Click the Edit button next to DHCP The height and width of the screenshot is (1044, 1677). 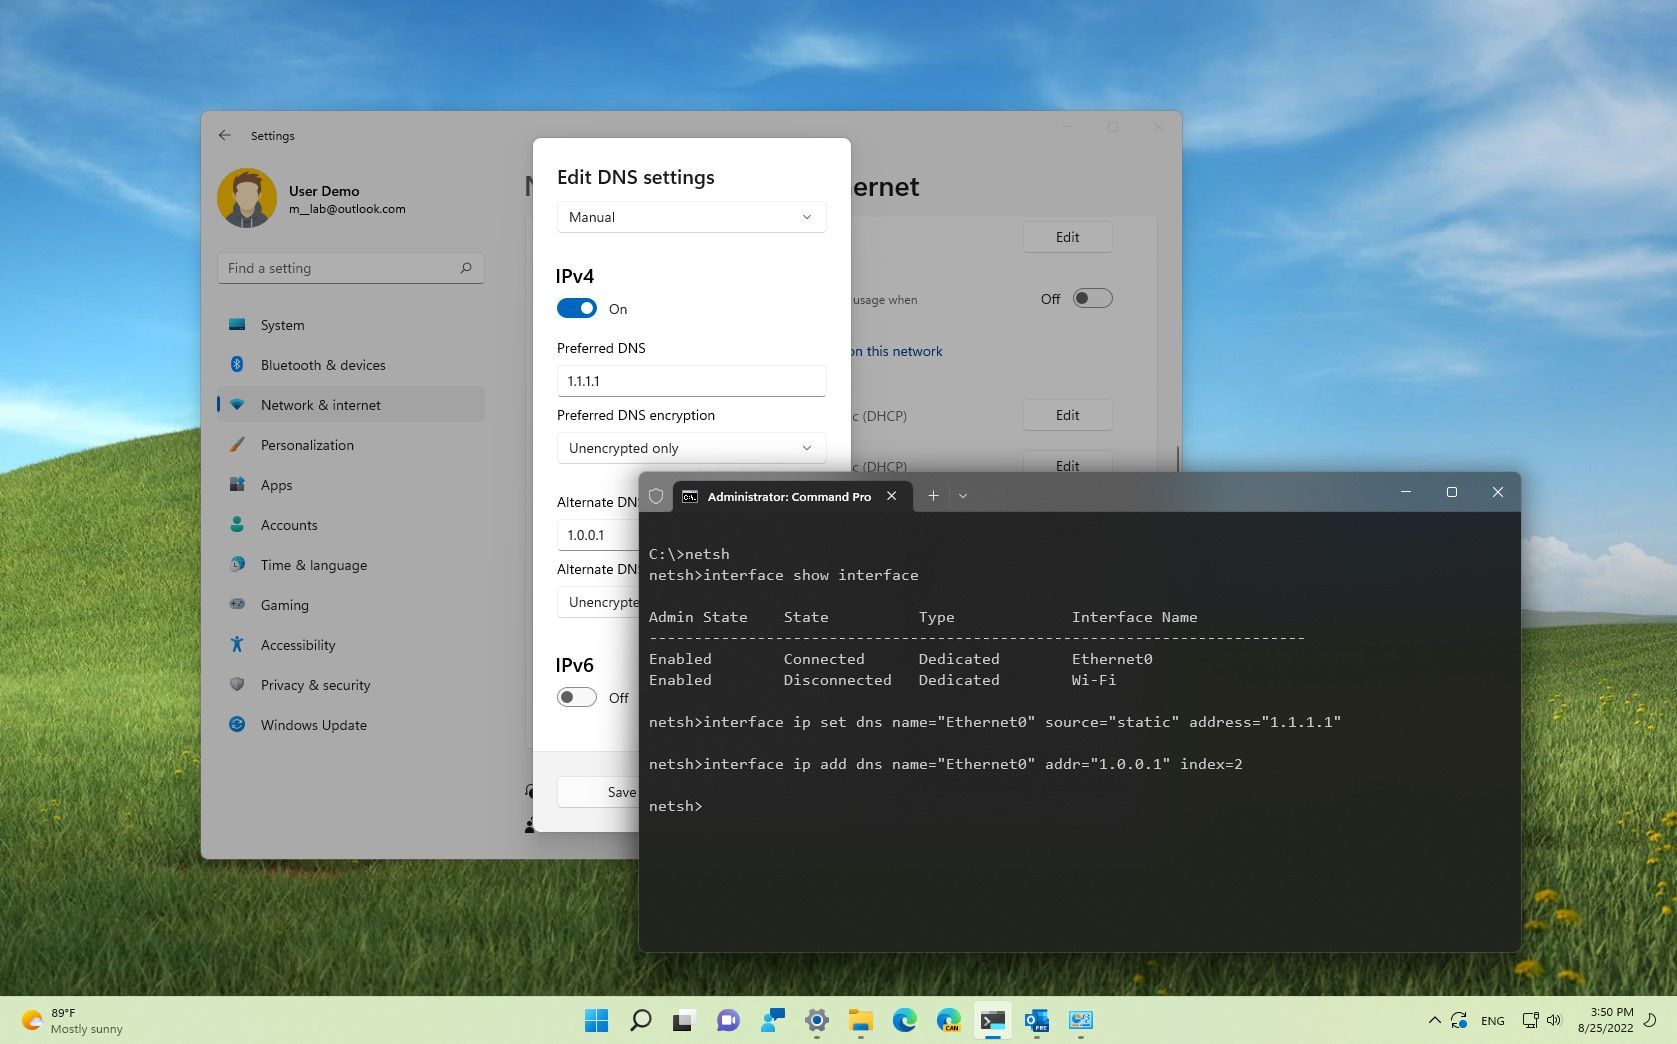[1067, 415]
